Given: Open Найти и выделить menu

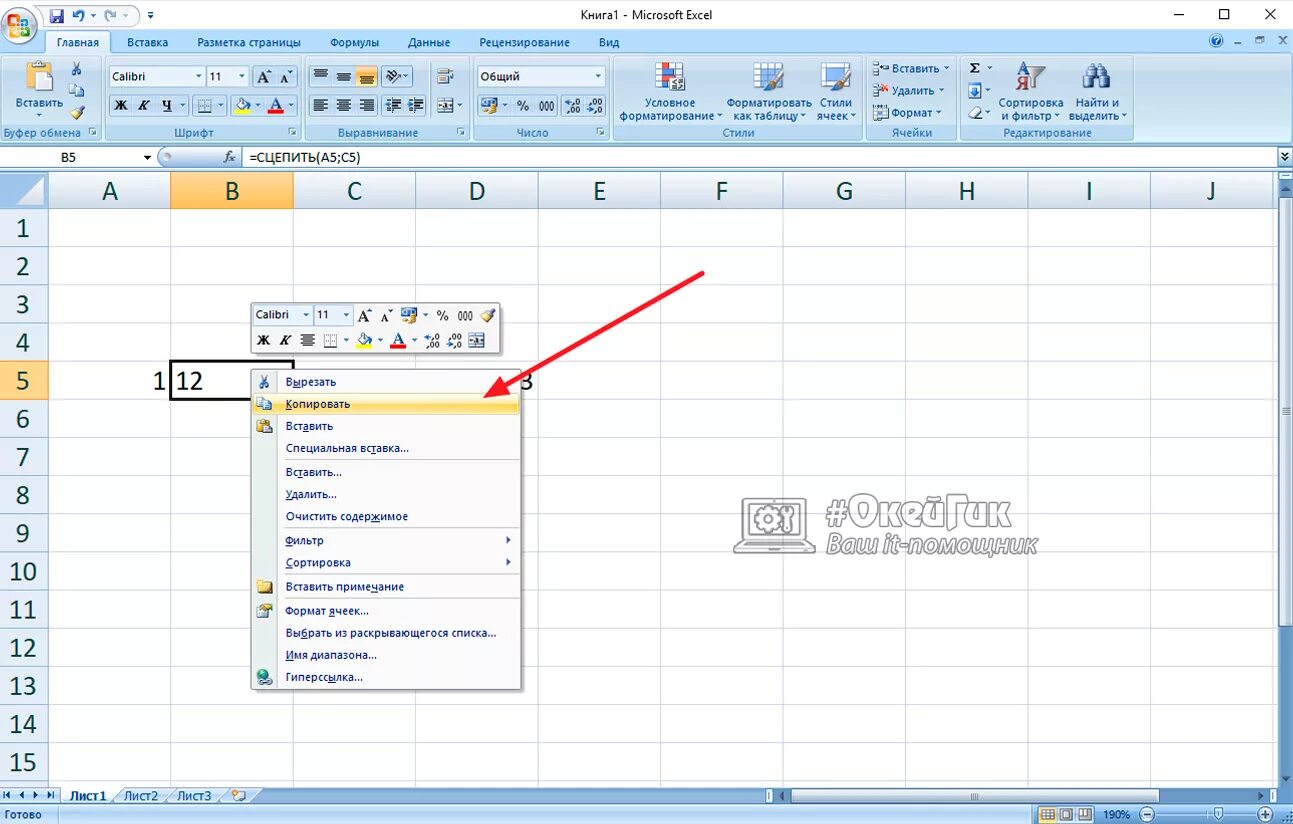Looking at the screenshot, I should click(1097, 91).
